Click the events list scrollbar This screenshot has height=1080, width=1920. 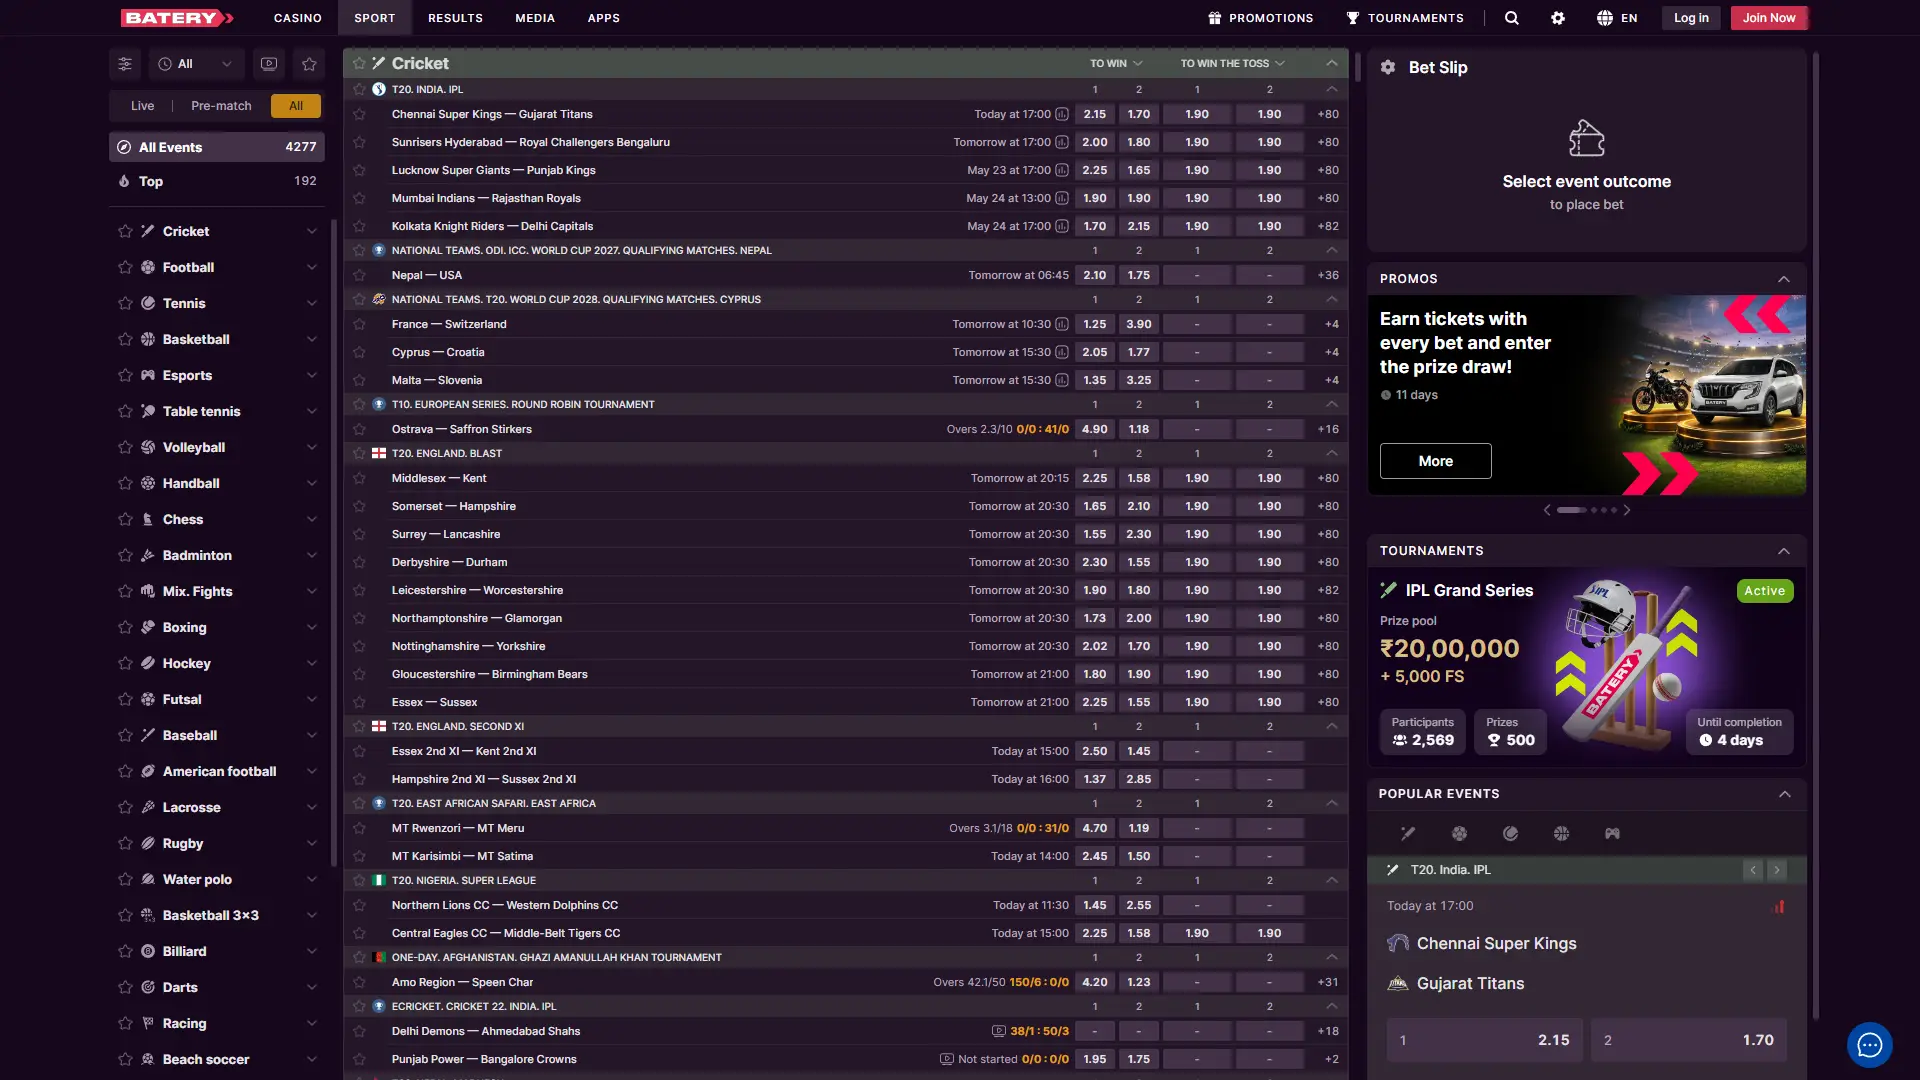(1357, 68)
